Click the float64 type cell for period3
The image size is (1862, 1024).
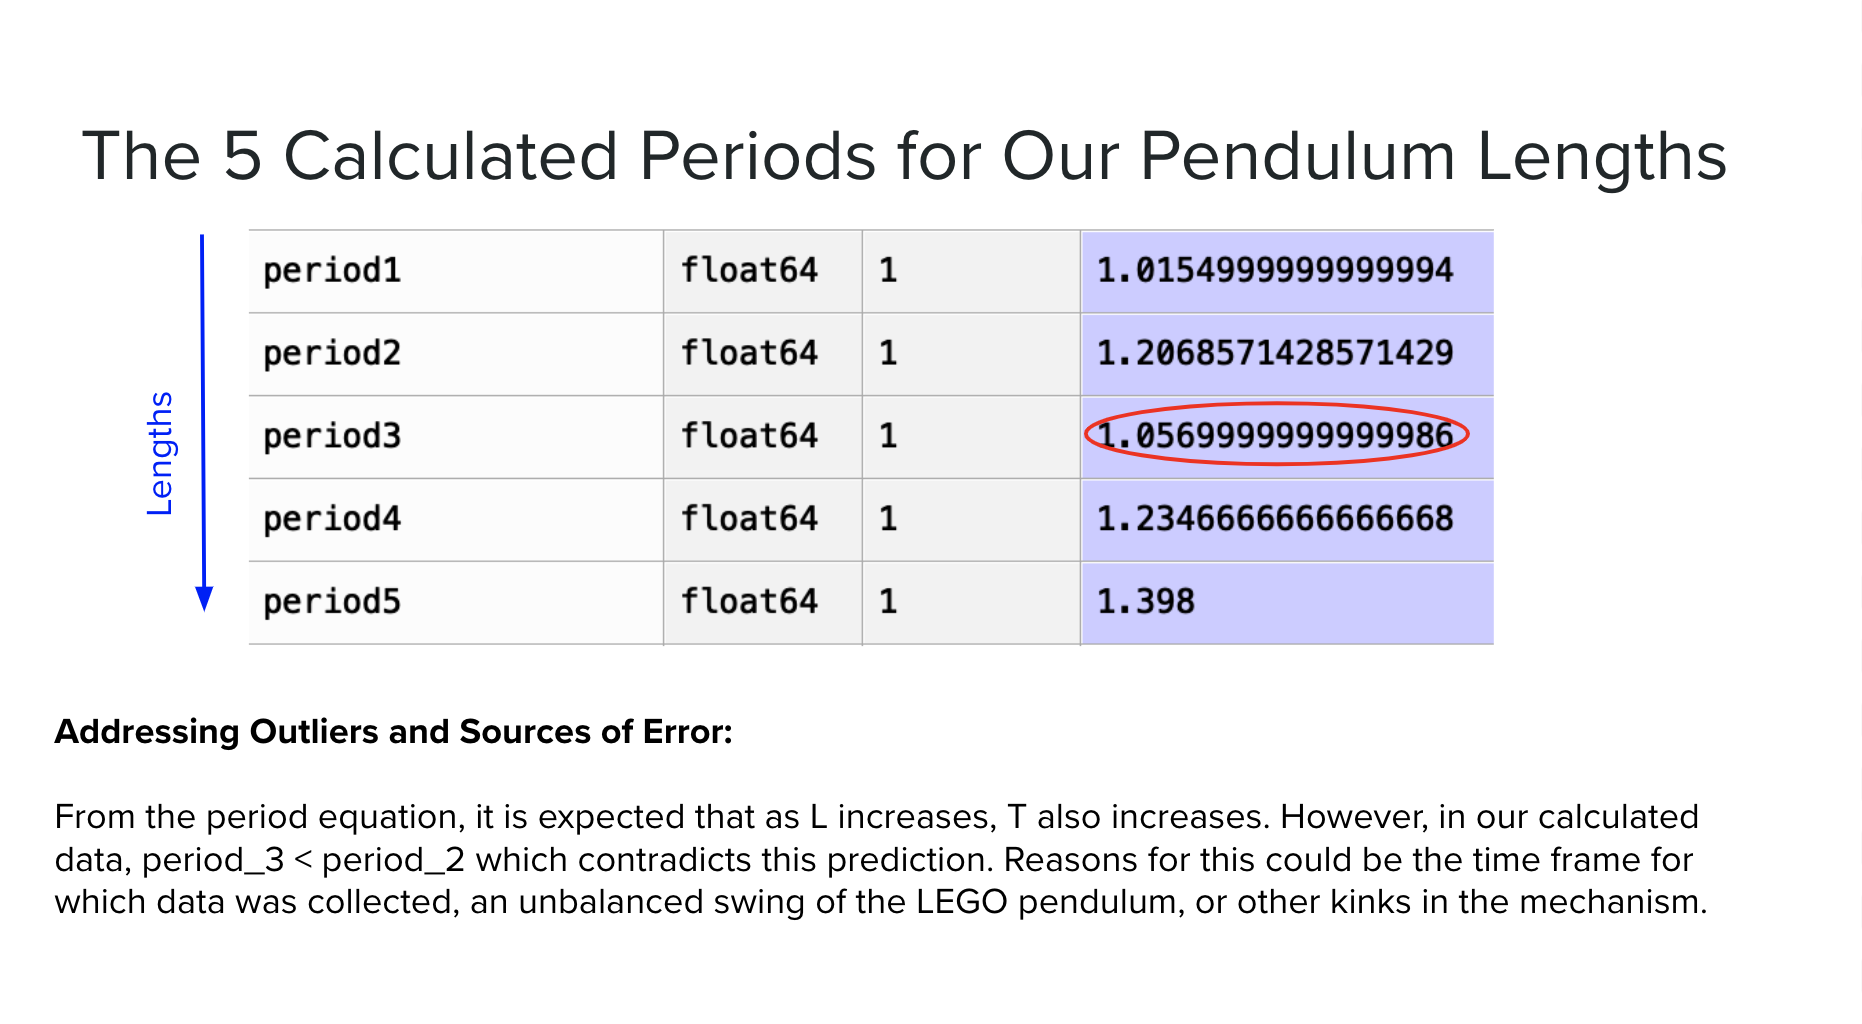(763, 437)
